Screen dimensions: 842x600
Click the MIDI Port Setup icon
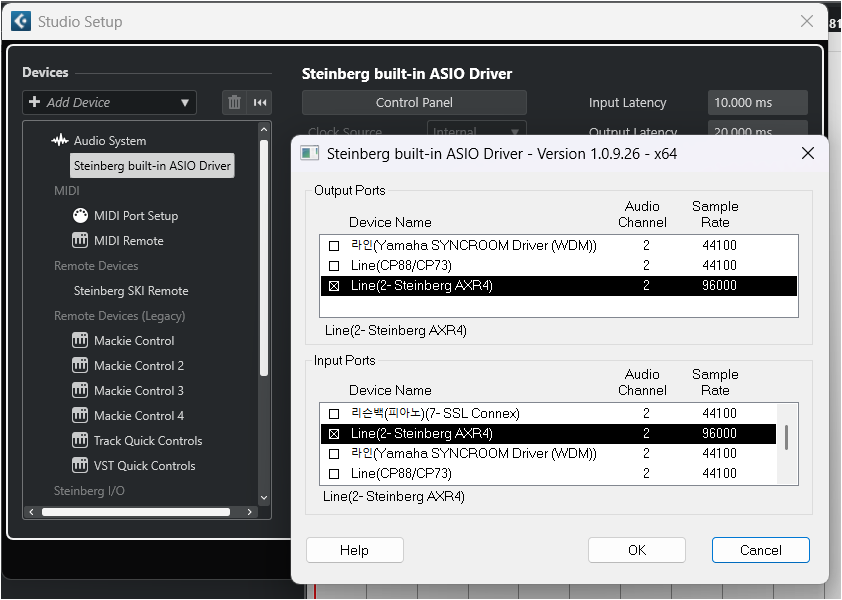click(80, 216)
